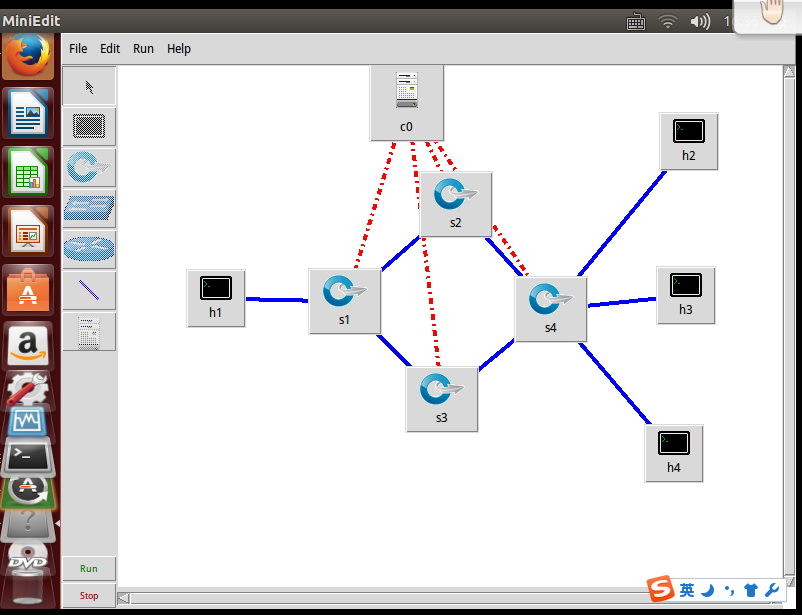This screenshot has width=802, height=615.
Task: Open the sound volume indicator
Action: click(x=700, y=21)
